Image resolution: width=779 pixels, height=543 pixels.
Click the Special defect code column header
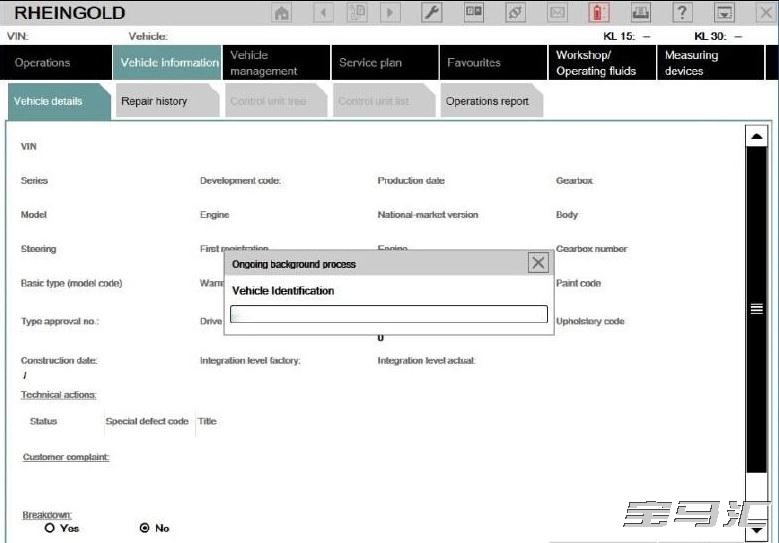(147, 421)
